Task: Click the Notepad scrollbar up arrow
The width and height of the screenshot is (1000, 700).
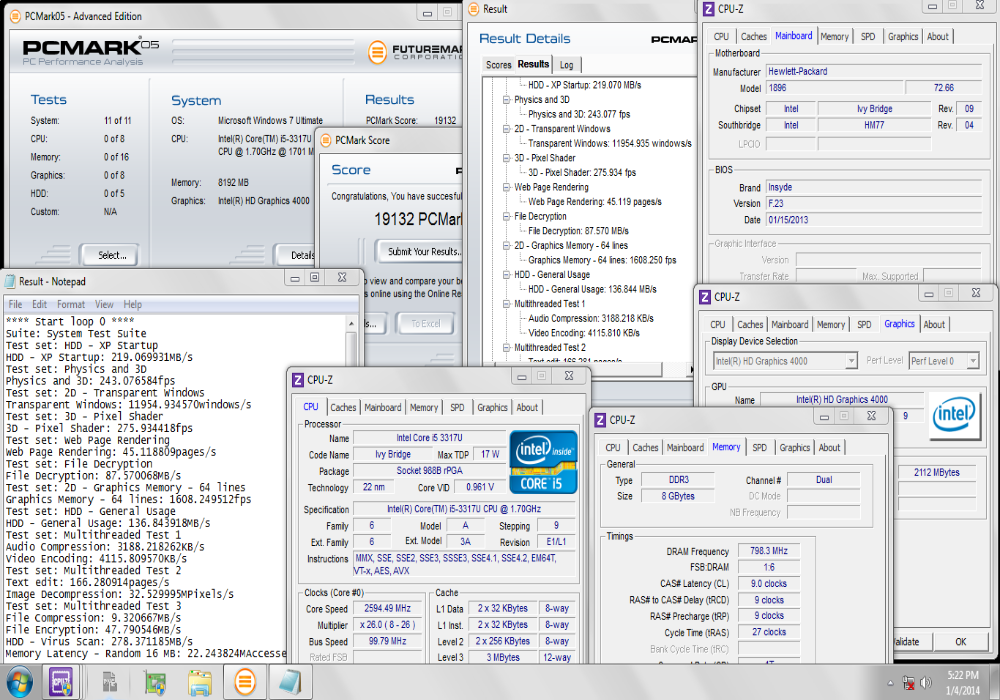Action: click(x=351, y=324)
